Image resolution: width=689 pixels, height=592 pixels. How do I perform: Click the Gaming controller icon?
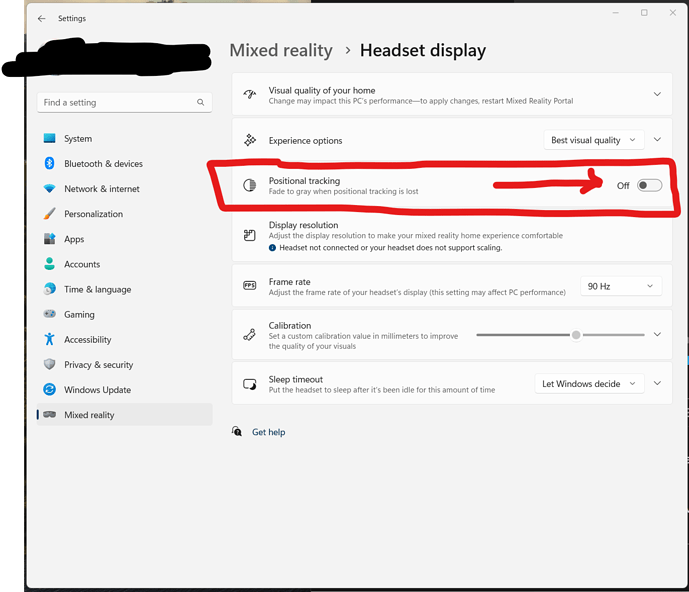[49, 314]
